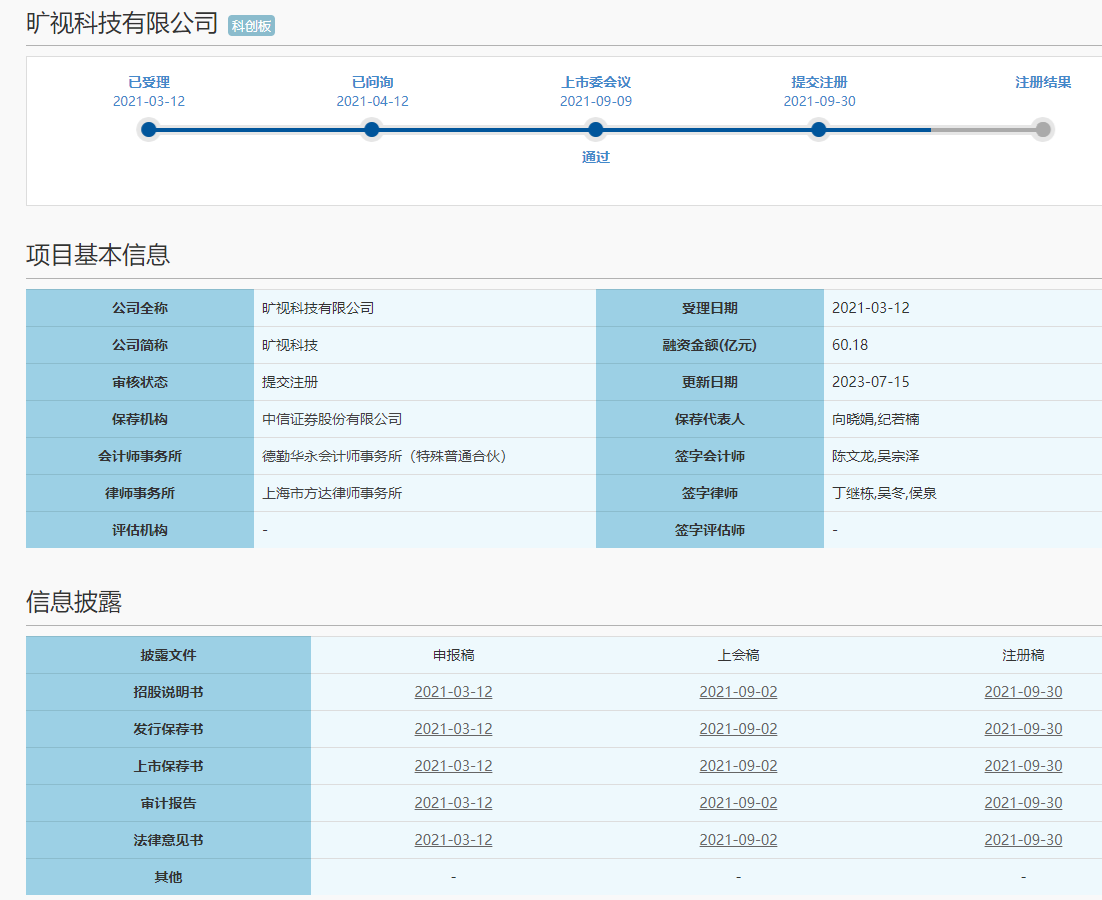Select the 上市委会议 timeline marker dot
Image resolution: width=1102 pixels, height=900 pixels.
(x=596, y=129)
